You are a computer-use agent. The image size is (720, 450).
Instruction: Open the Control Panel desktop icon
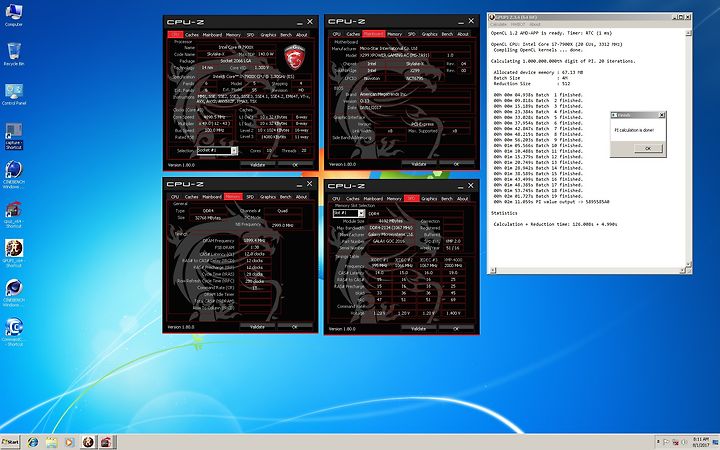(13, 94)
